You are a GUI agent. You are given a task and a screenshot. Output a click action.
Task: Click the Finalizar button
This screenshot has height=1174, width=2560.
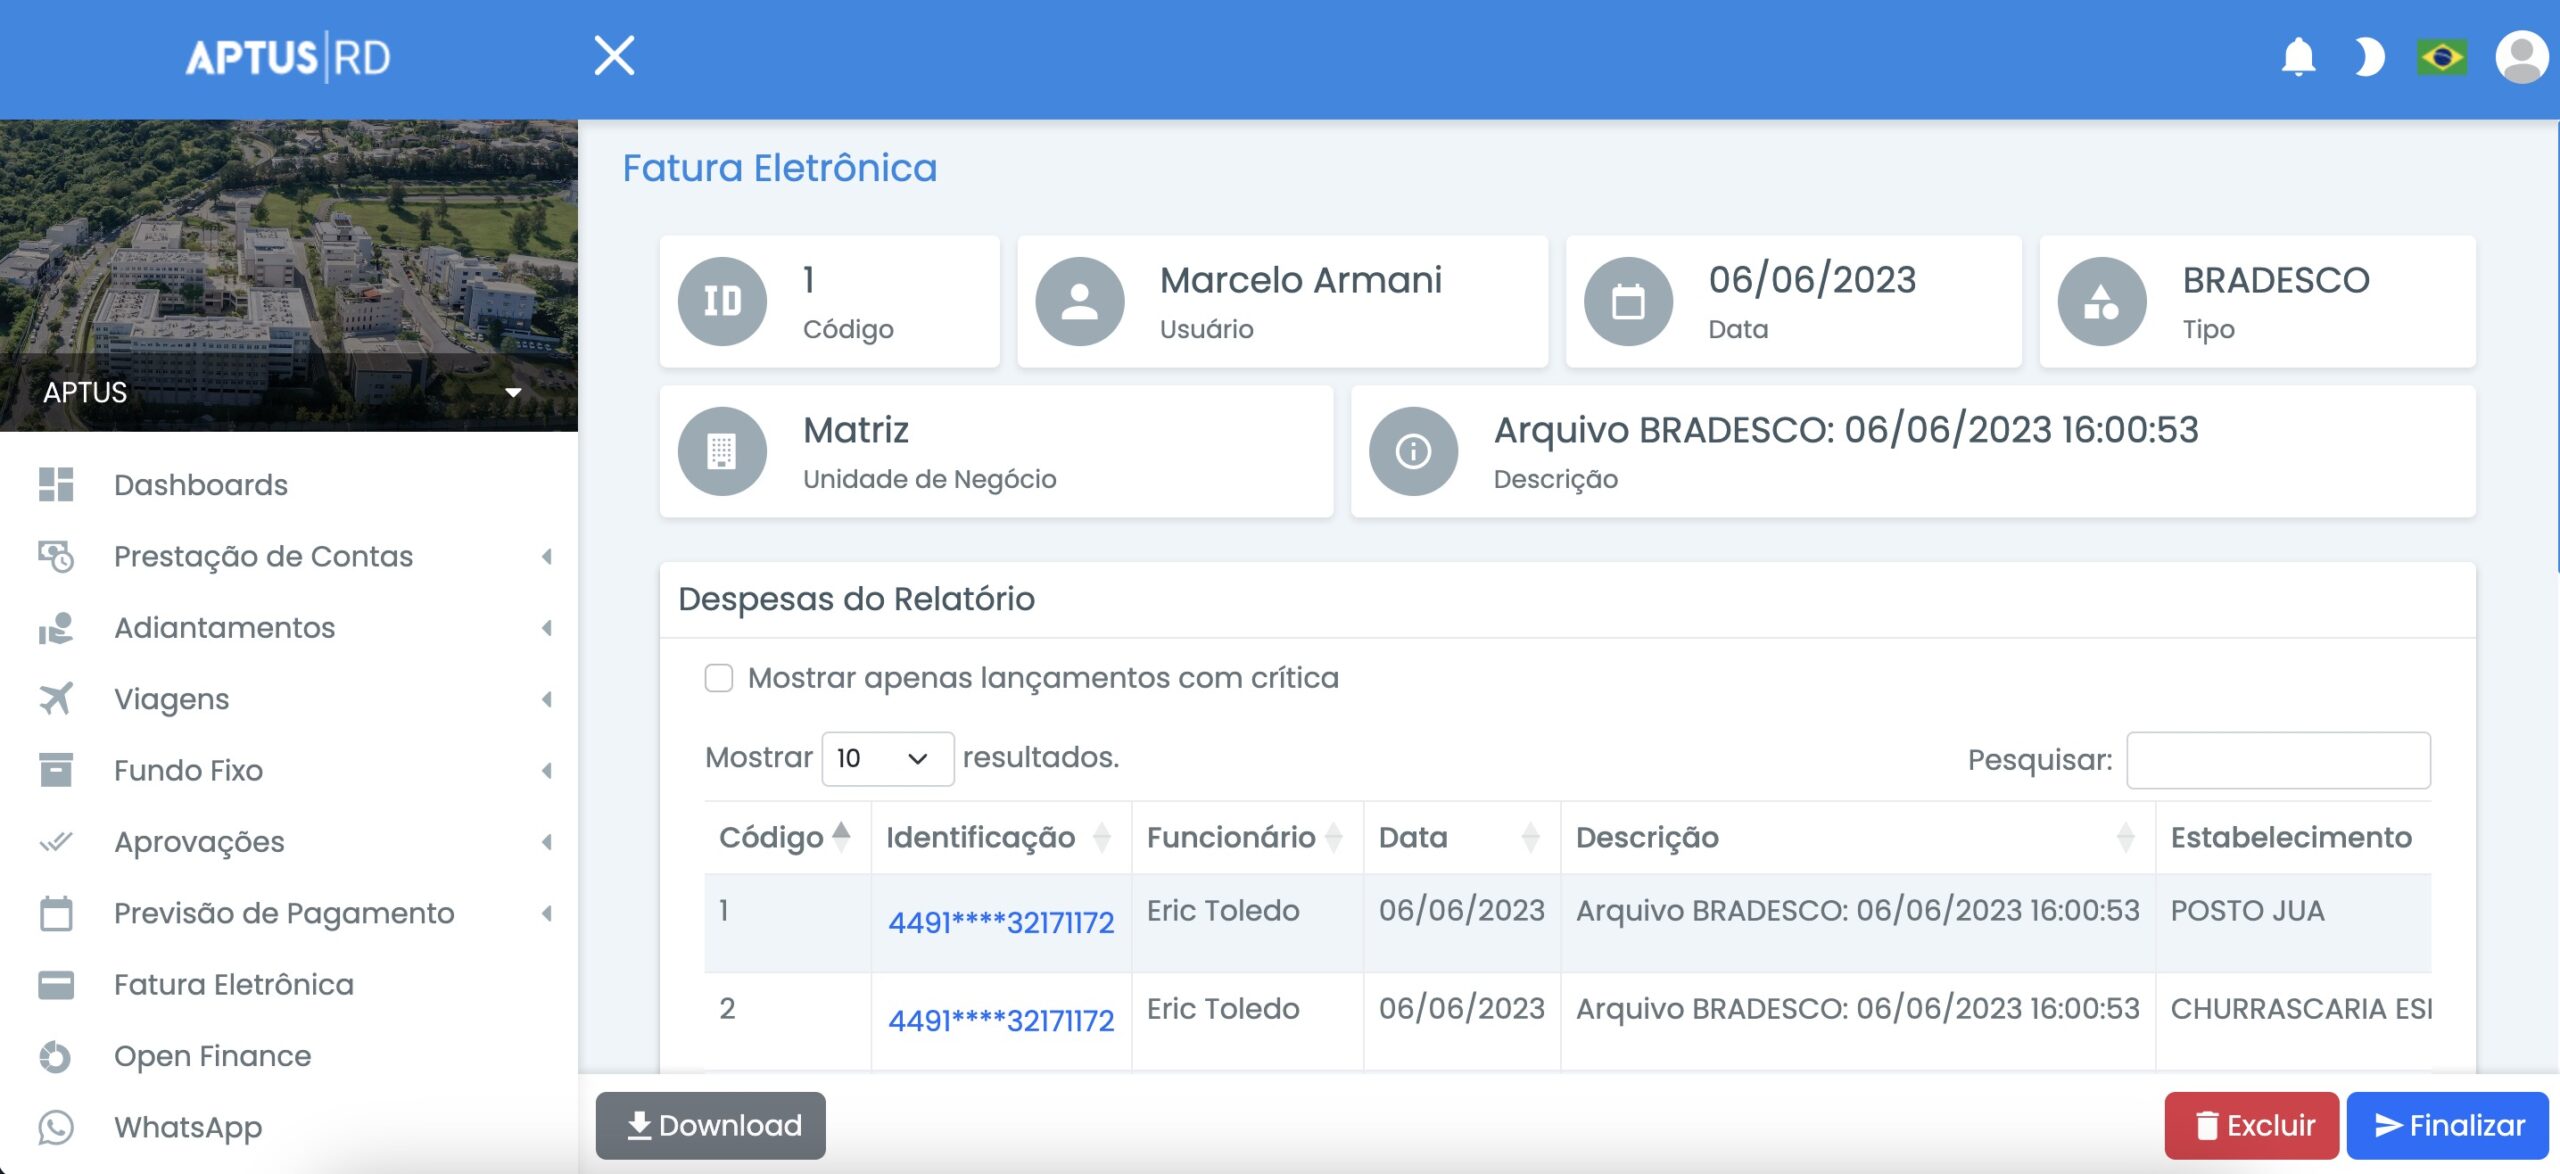coord(2447,1125)
